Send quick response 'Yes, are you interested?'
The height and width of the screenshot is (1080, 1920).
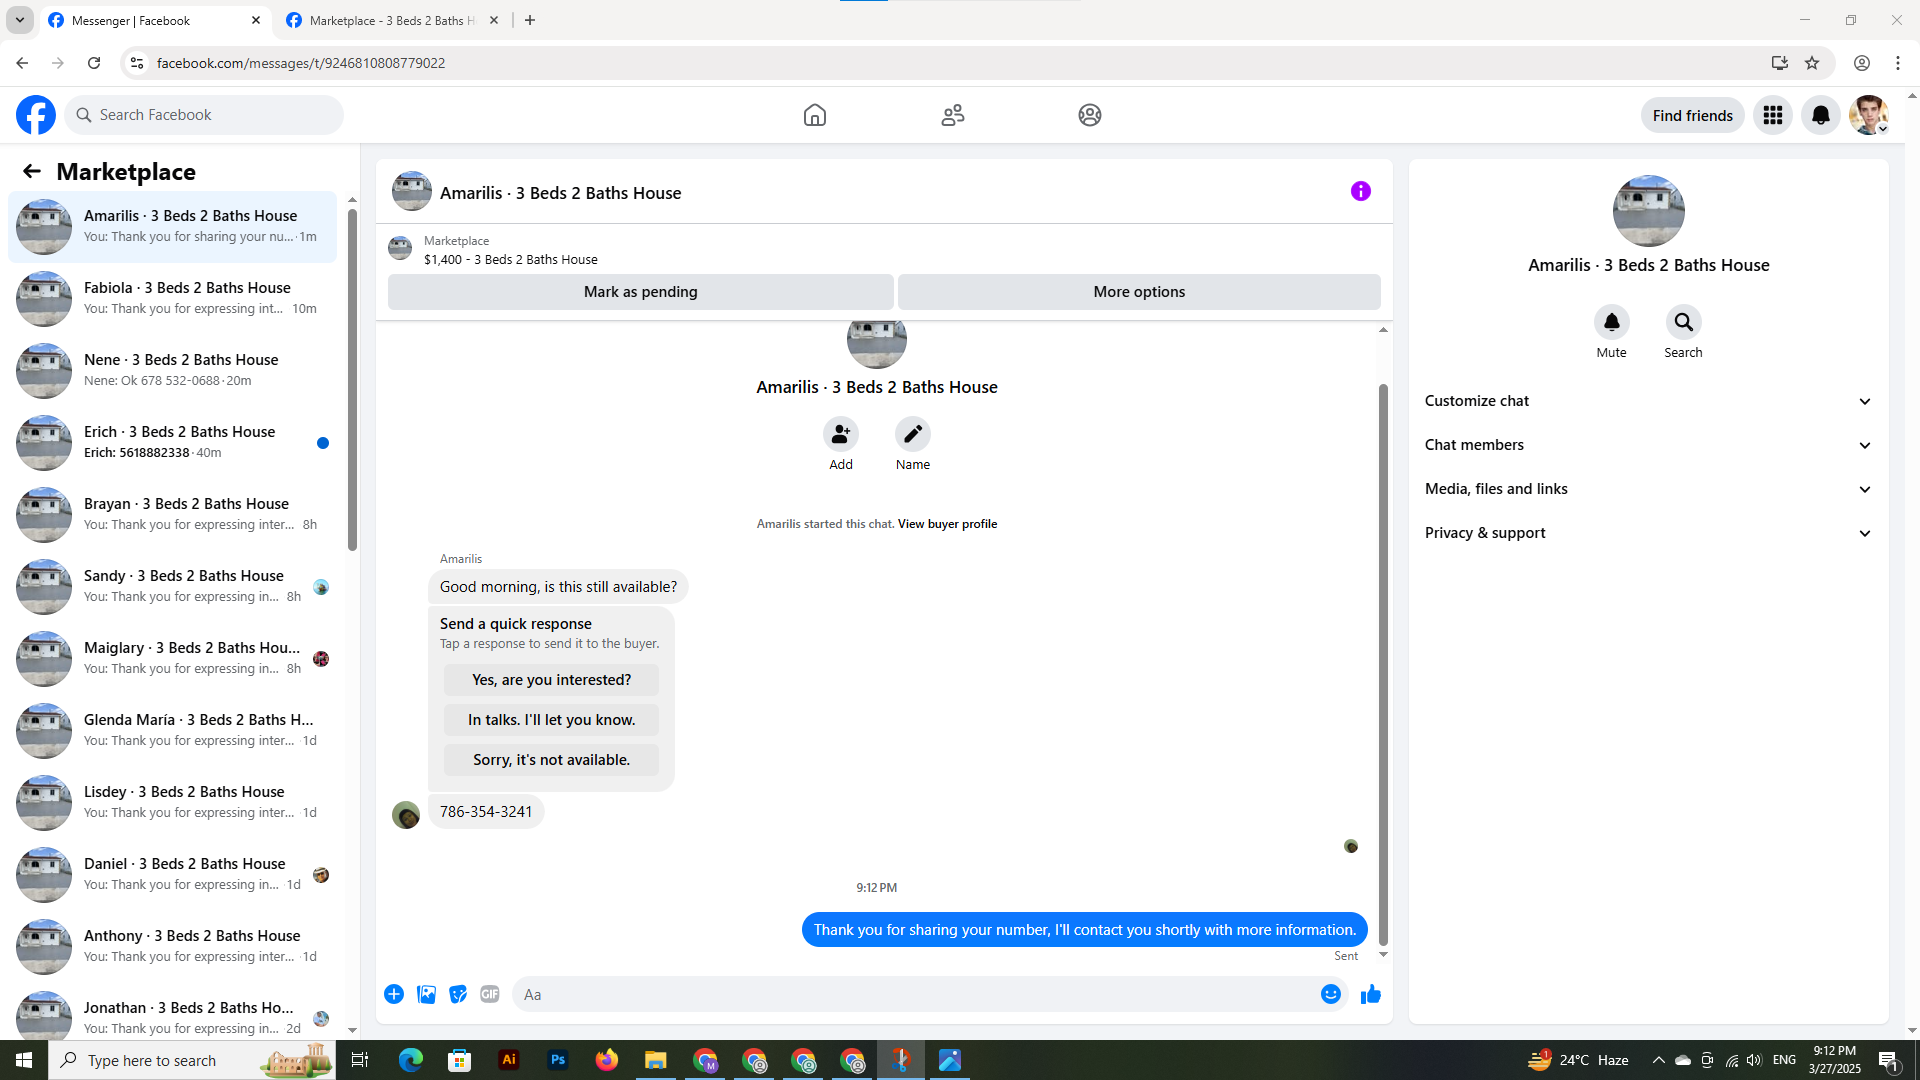point(551,680)
